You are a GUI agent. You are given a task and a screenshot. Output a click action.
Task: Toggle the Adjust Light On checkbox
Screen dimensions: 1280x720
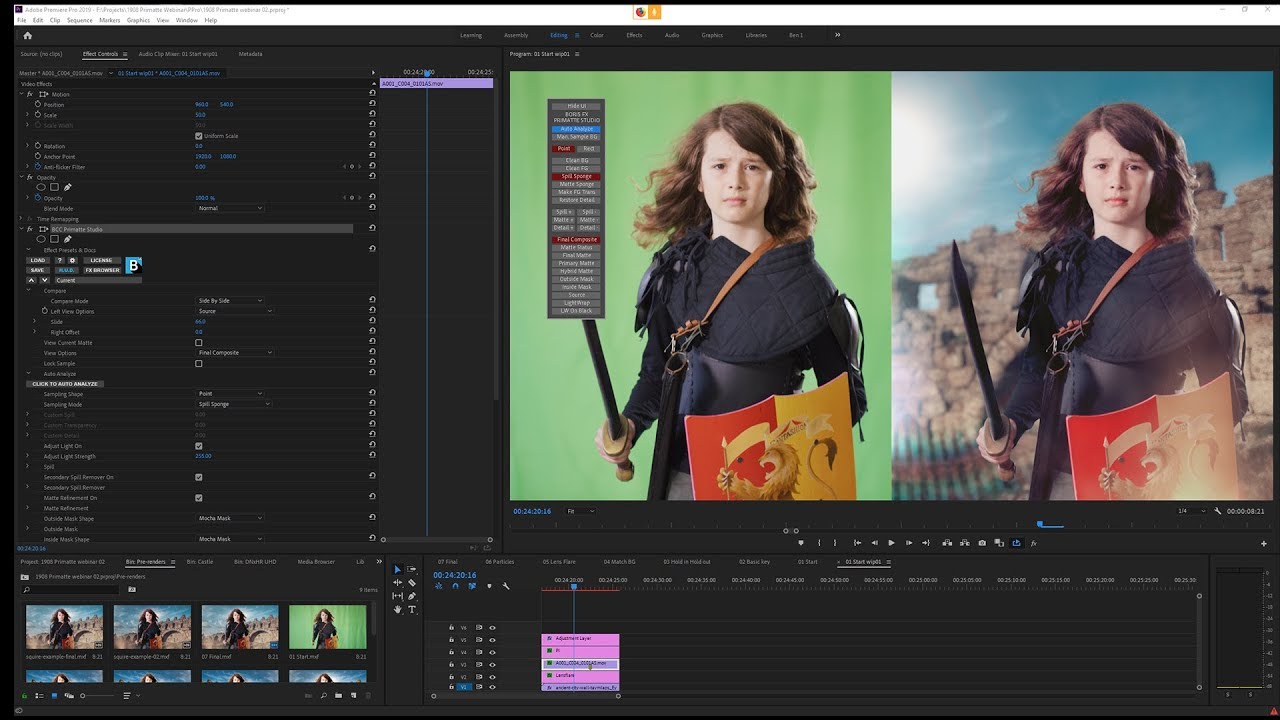(199, 446)
